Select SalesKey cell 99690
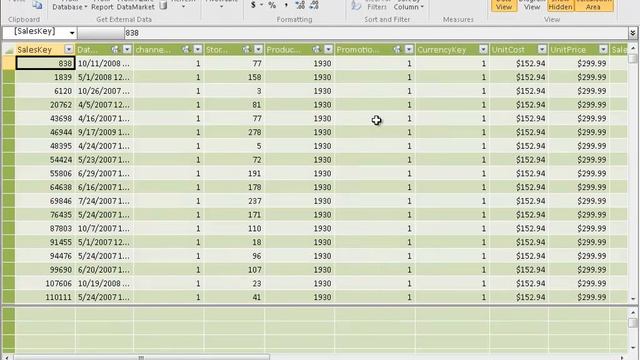Viewport: 640px width, 360px height. pyautogui.click(x=45, y=270)
